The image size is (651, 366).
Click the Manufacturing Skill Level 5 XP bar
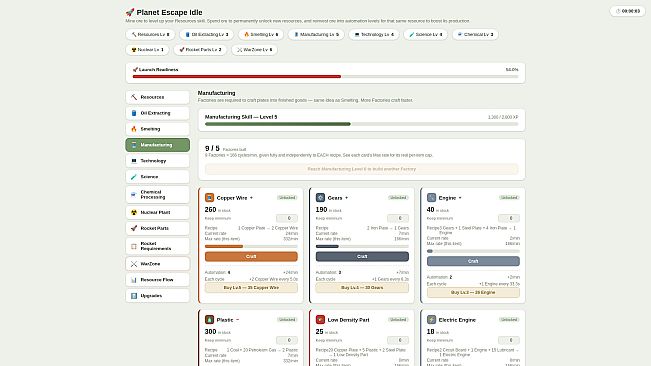coord(362,124)
